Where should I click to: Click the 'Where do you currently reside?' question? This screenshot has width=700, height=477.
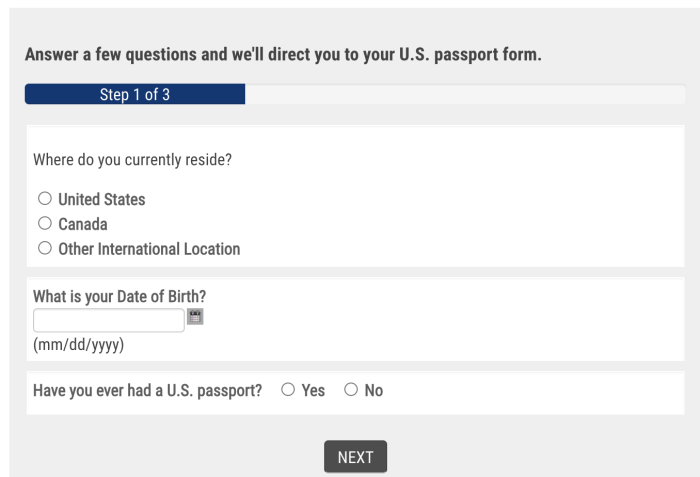(x=133, y=160)
